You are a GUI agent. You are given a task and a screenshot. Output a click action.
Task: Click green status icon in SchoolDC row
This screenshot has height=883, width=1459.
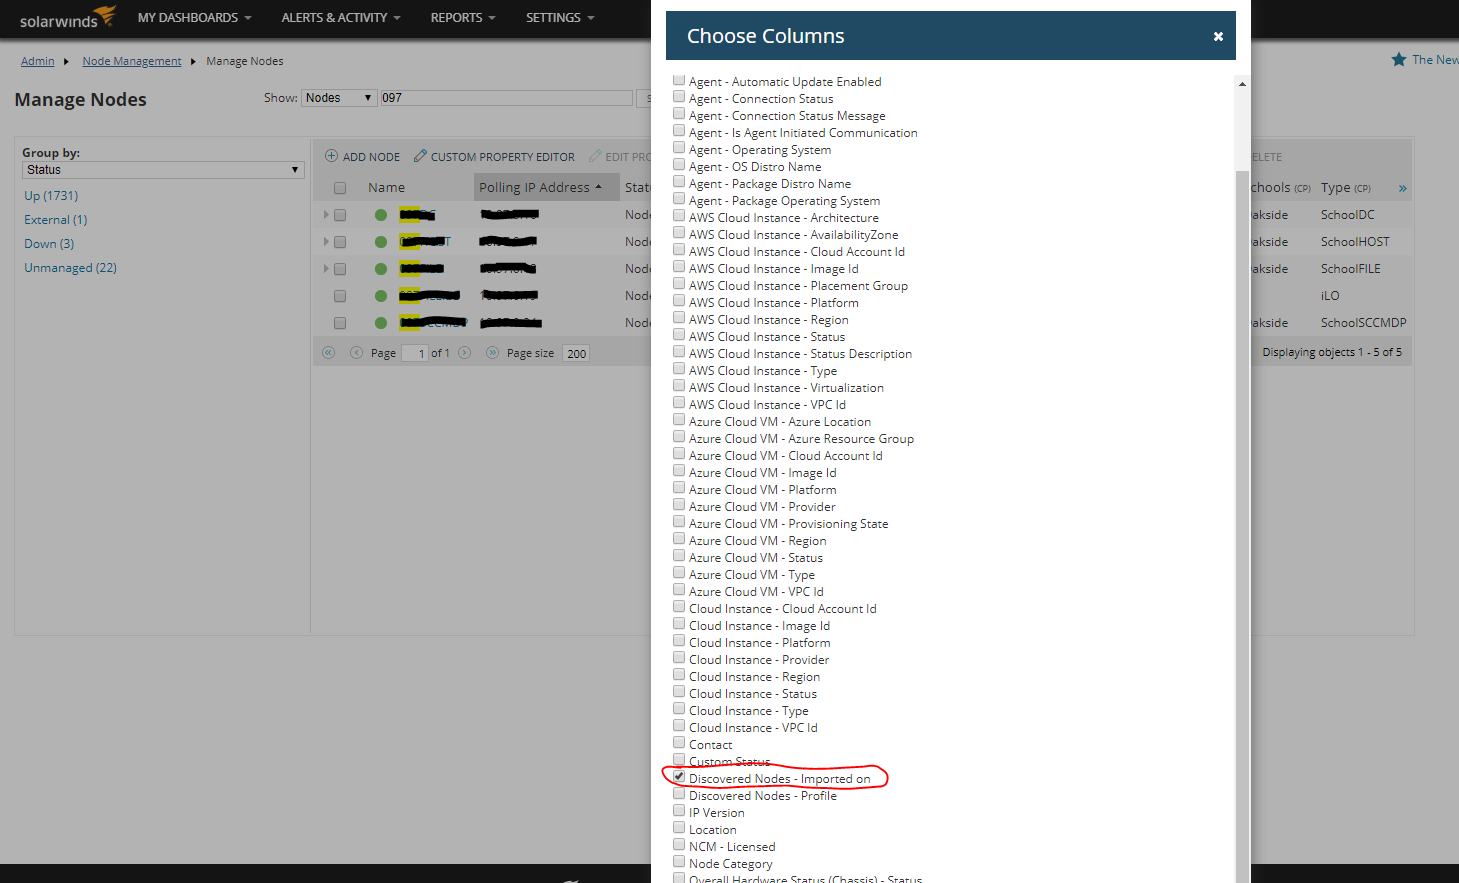click(x=381, y=215)
